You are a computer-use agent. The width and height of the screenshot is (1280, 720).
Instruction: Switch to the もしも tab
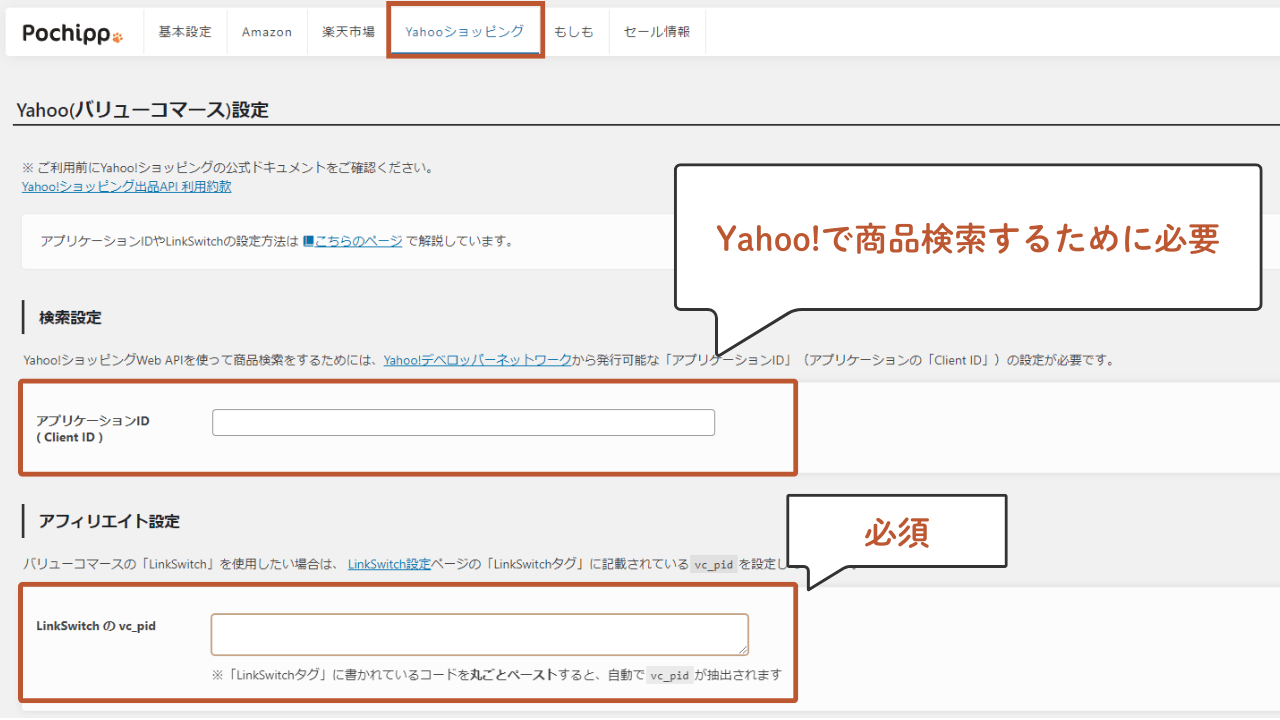point(574,32)
